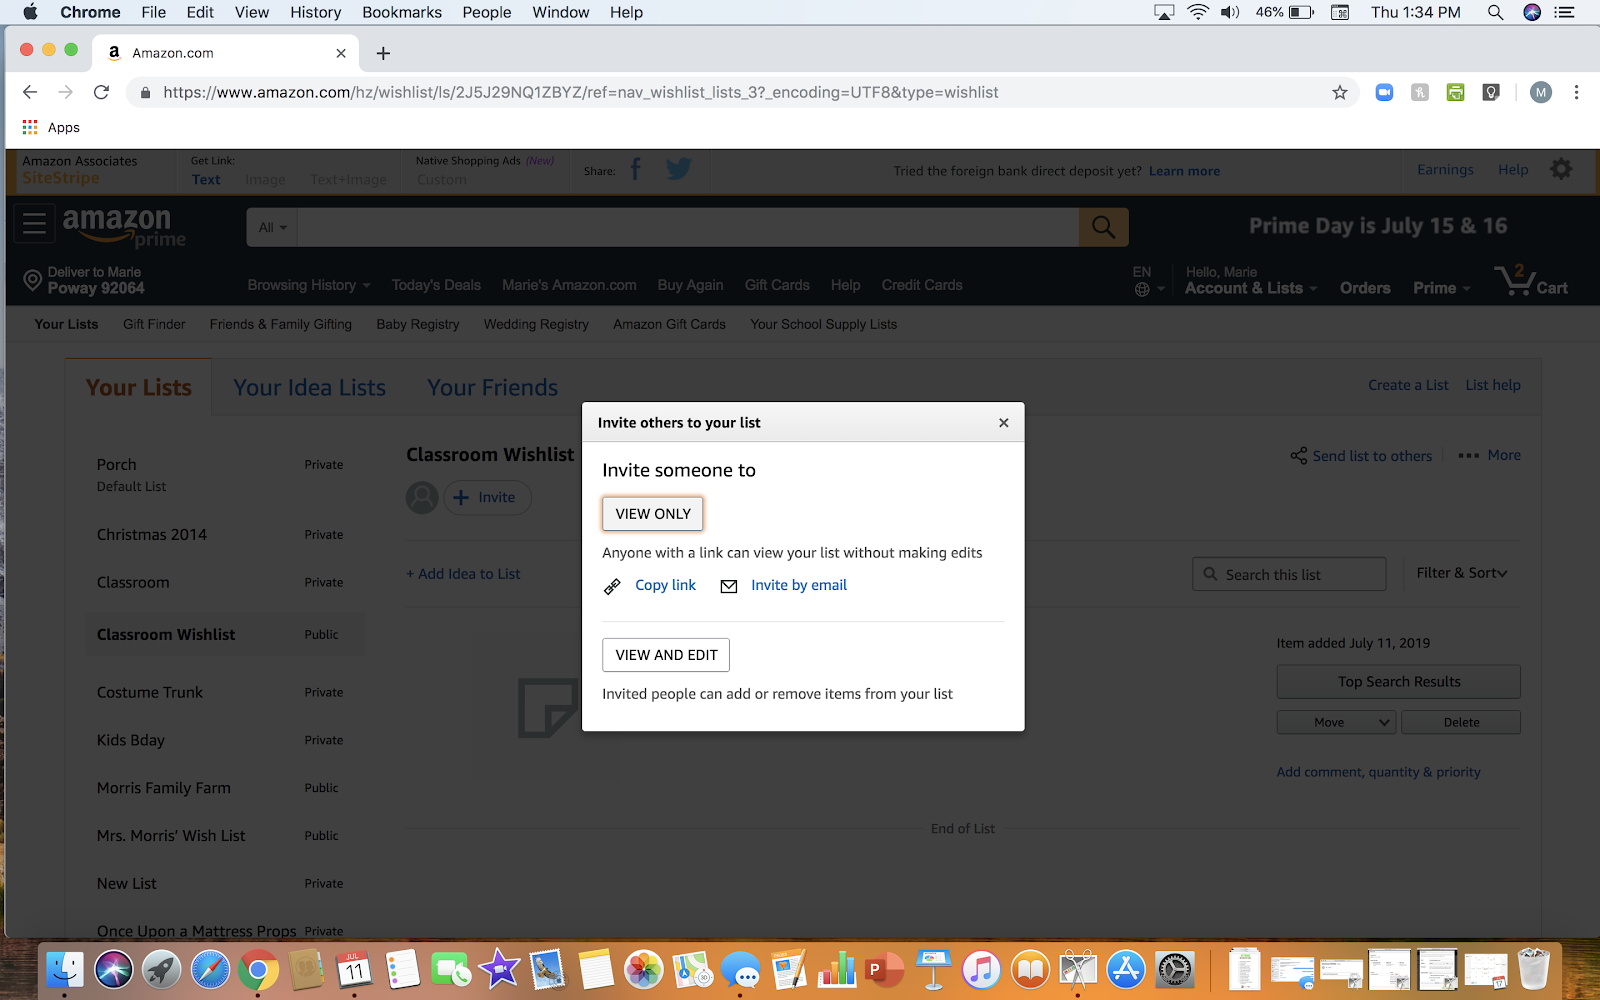
Task: Select SiteStripe Text link type
Action: (206, 179)
